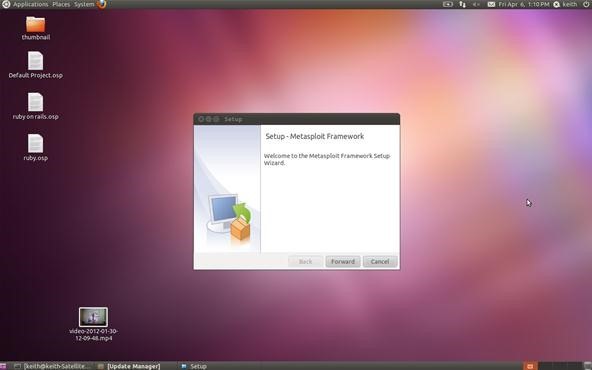Open the keith user menu

click(566, 5)
